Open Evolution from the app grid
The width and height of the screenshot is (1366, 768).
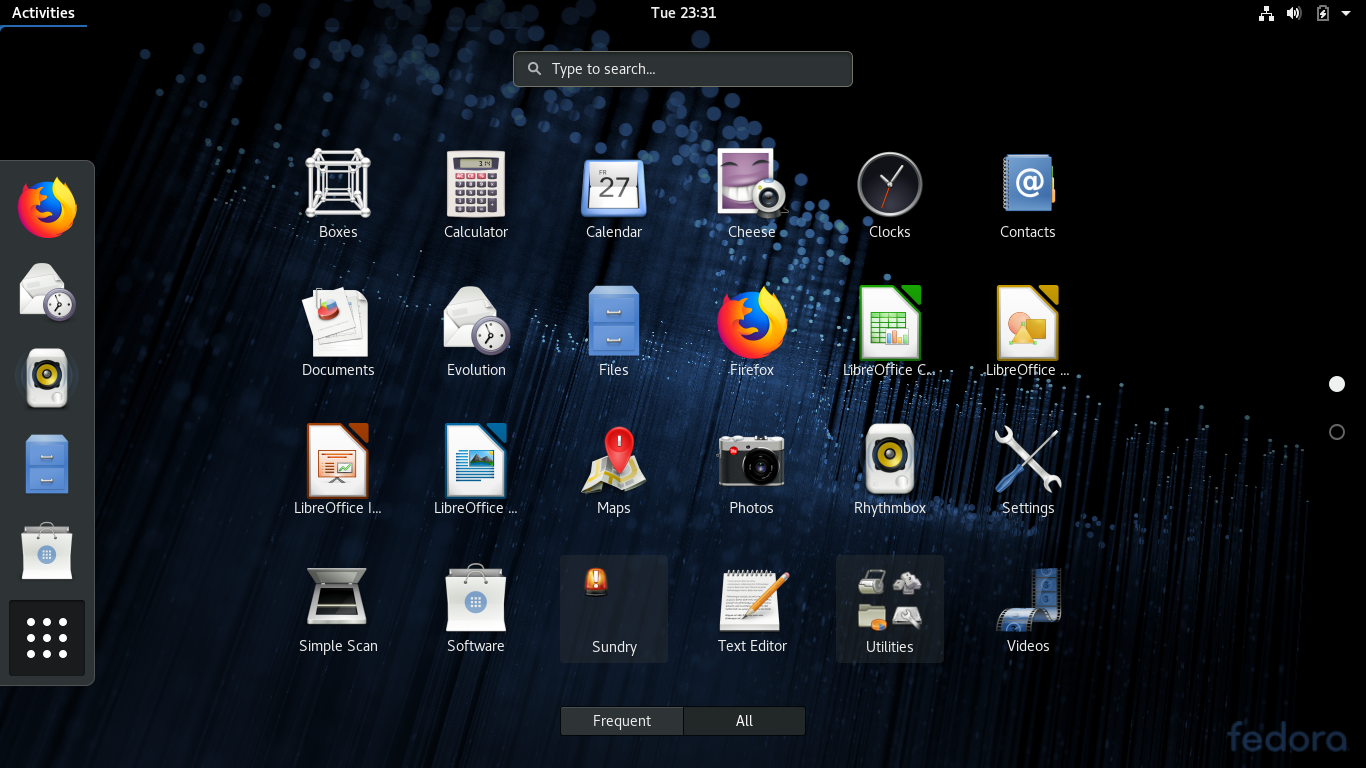point(476,333)
